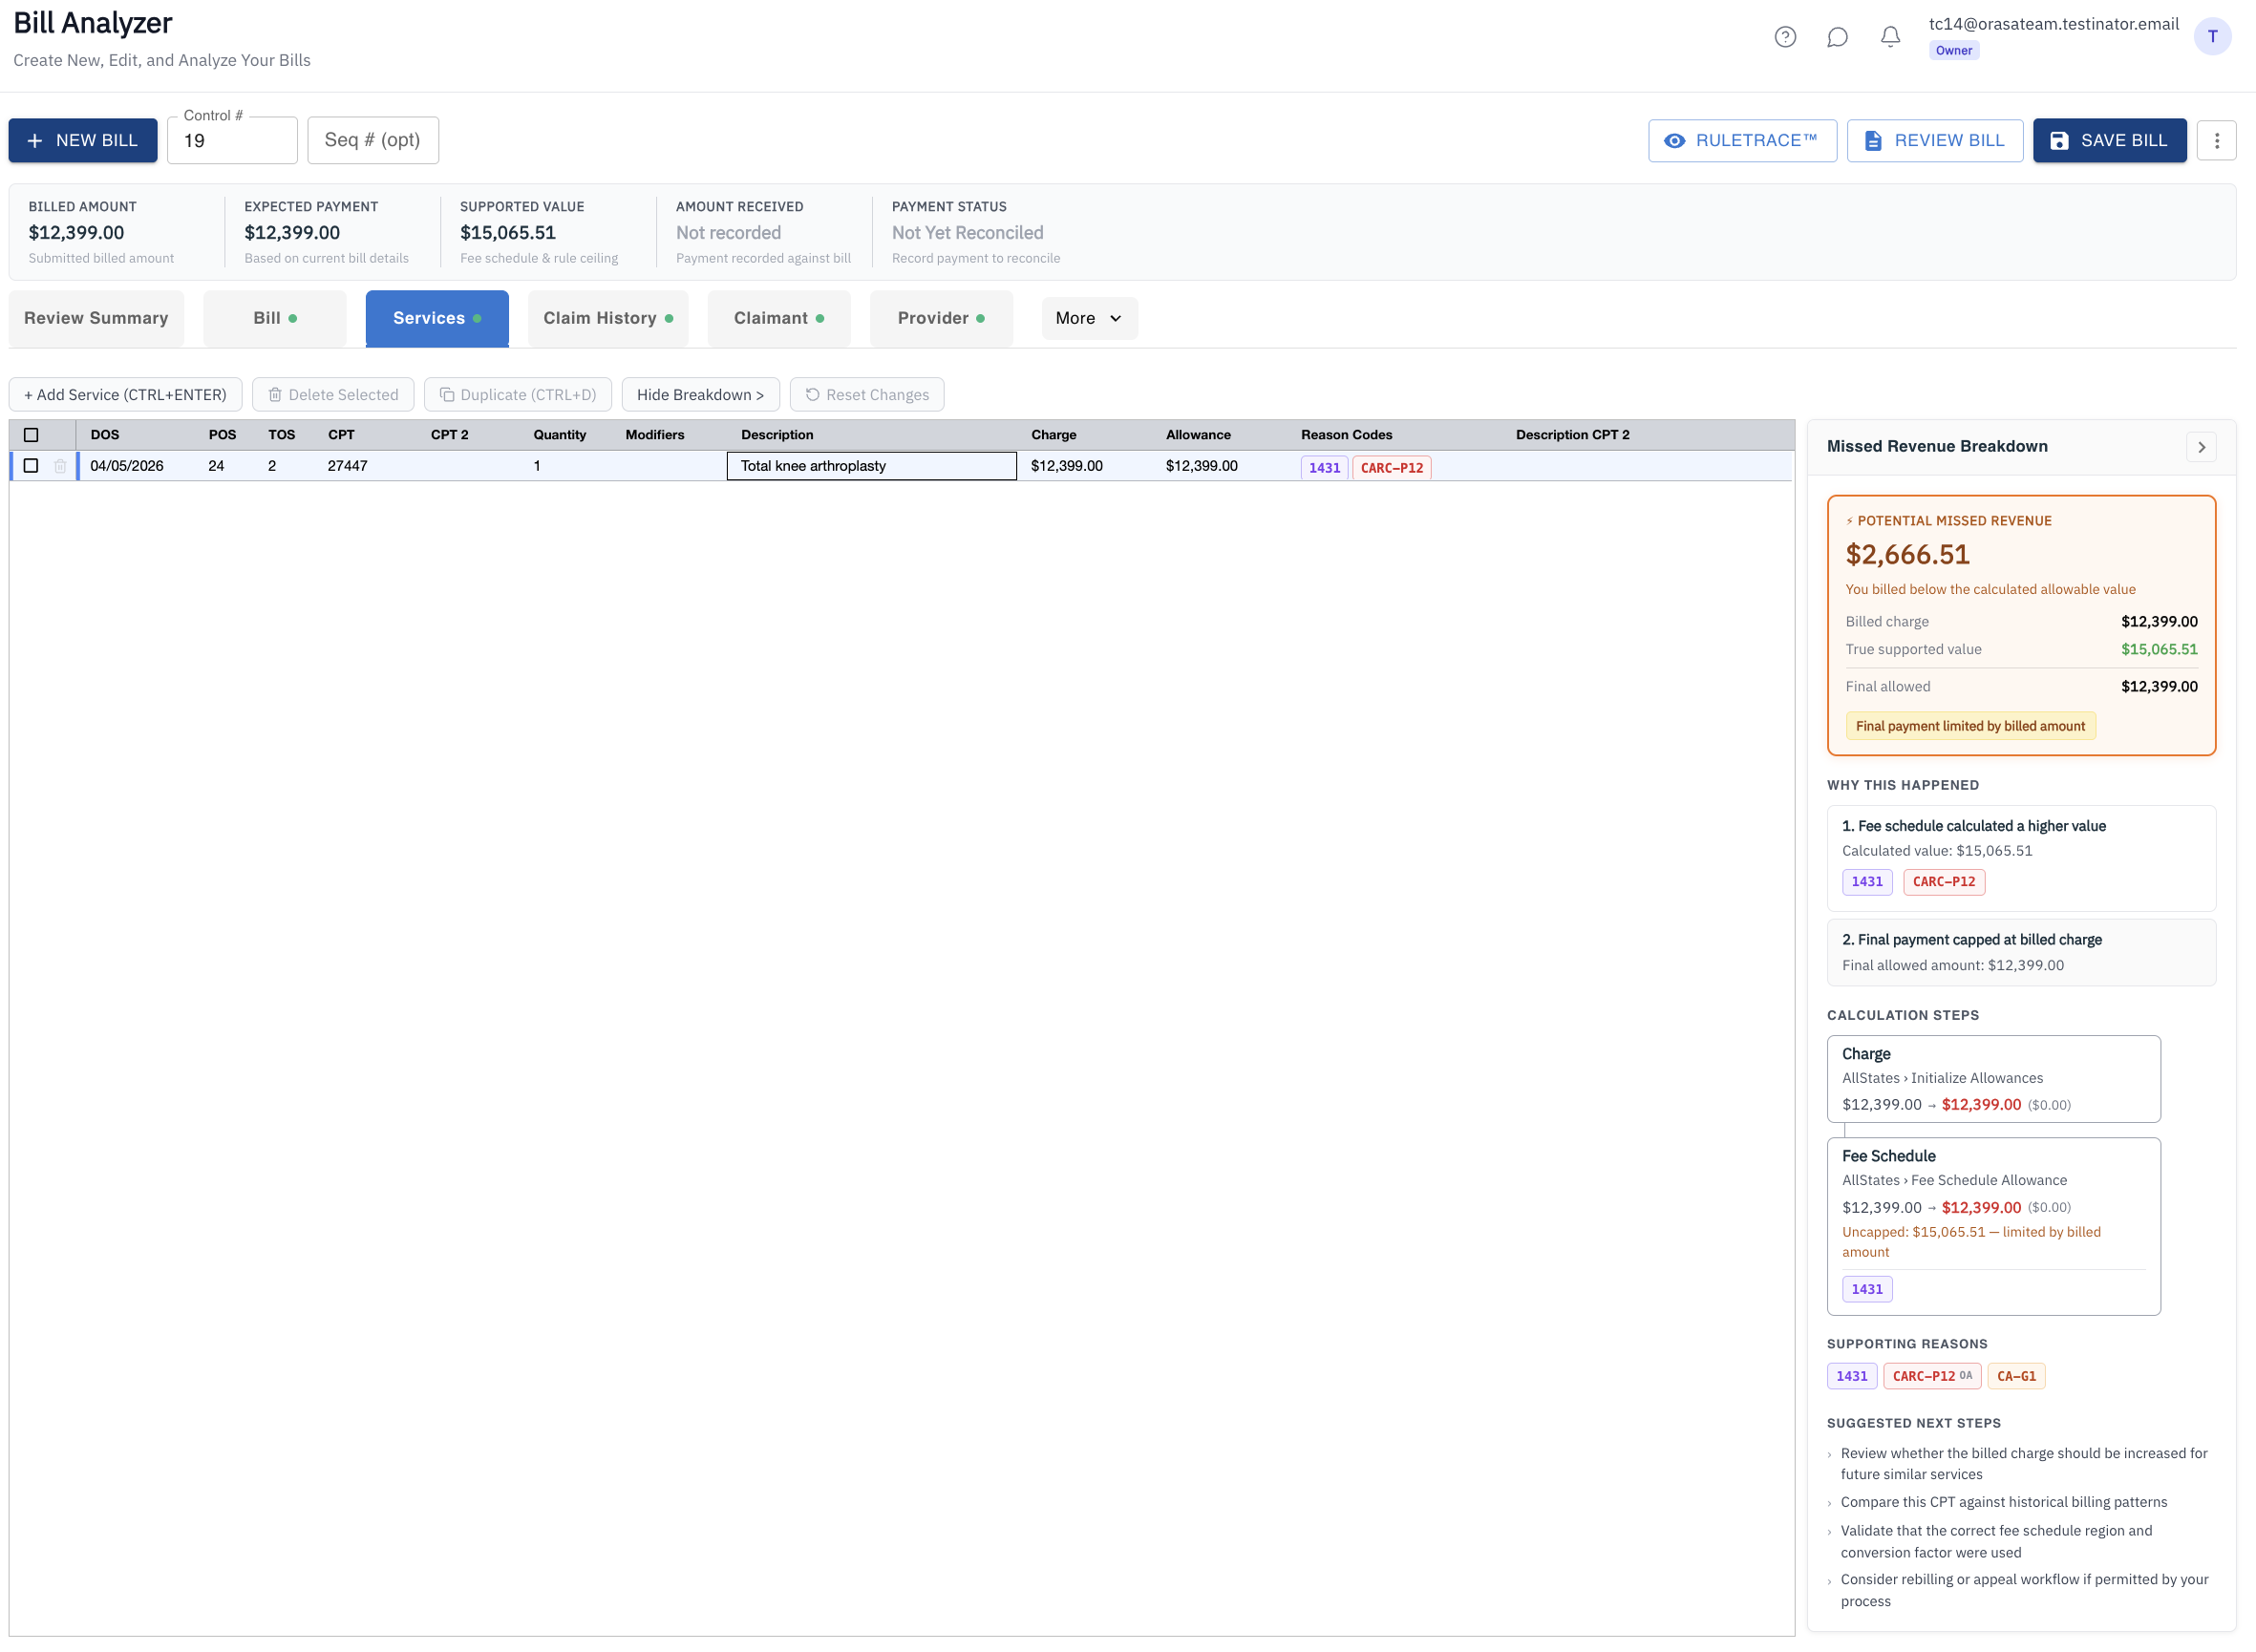Click the REVIEW BILL button
The height and width of the screenshot is (1652, 2256).
pyautogui.click(x=1934, y=140)
